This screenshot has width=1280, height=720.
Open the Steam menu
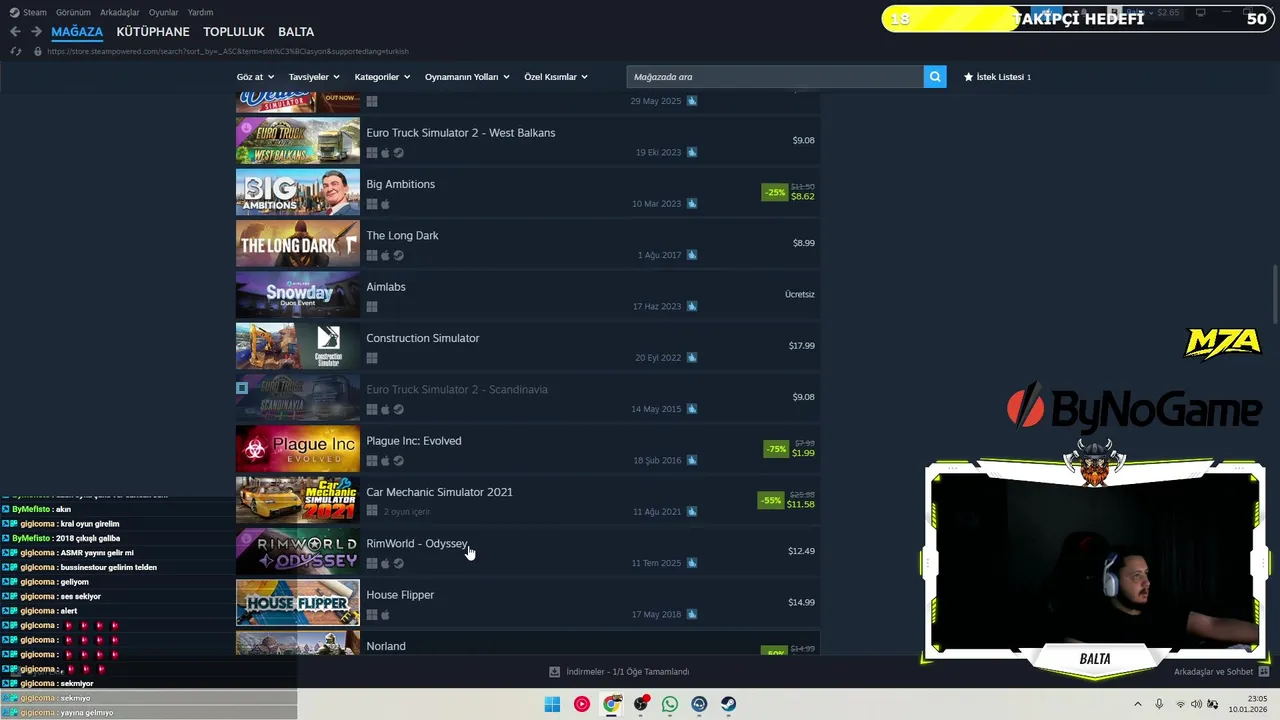[28, 12]
